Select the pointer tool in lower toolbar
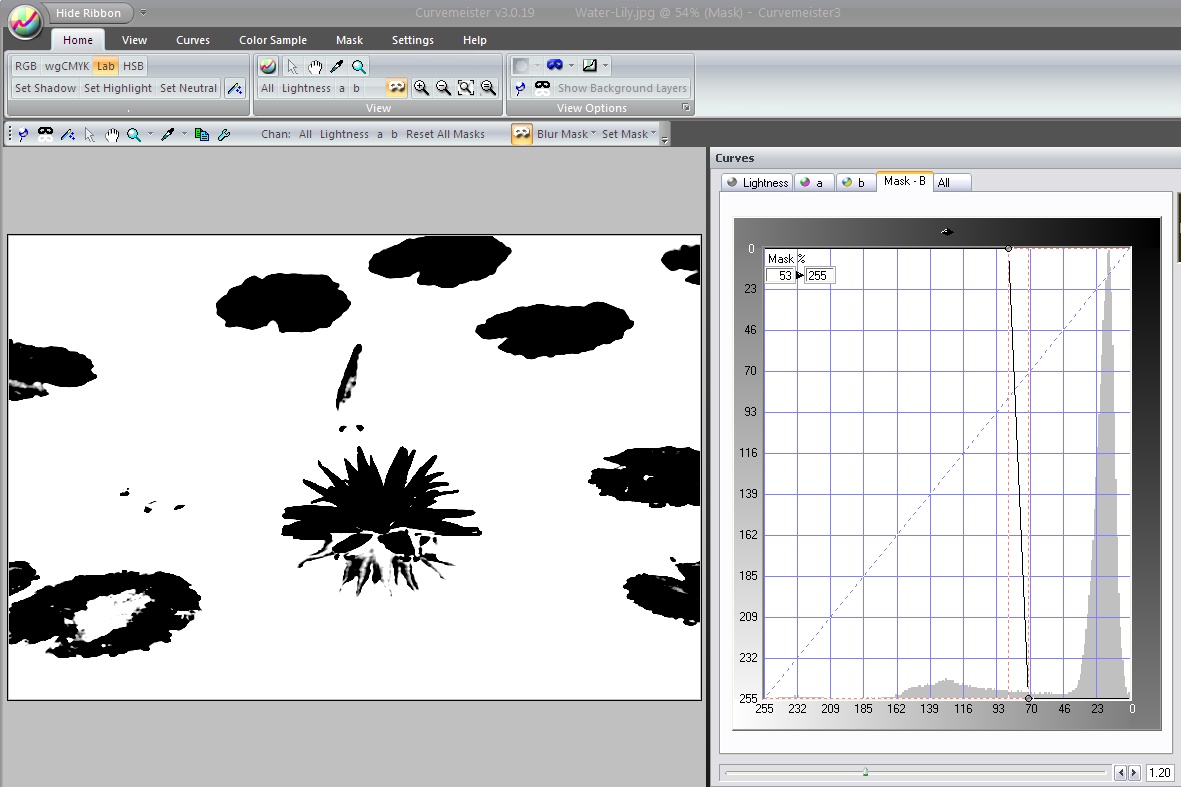 click(90, 134)
